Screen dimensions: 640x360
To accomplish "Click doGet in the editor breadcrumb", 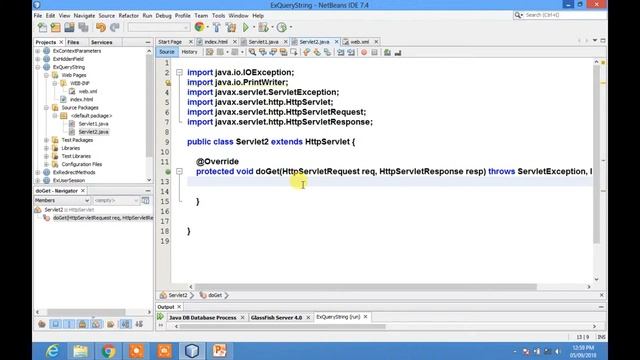I will 215,295.
